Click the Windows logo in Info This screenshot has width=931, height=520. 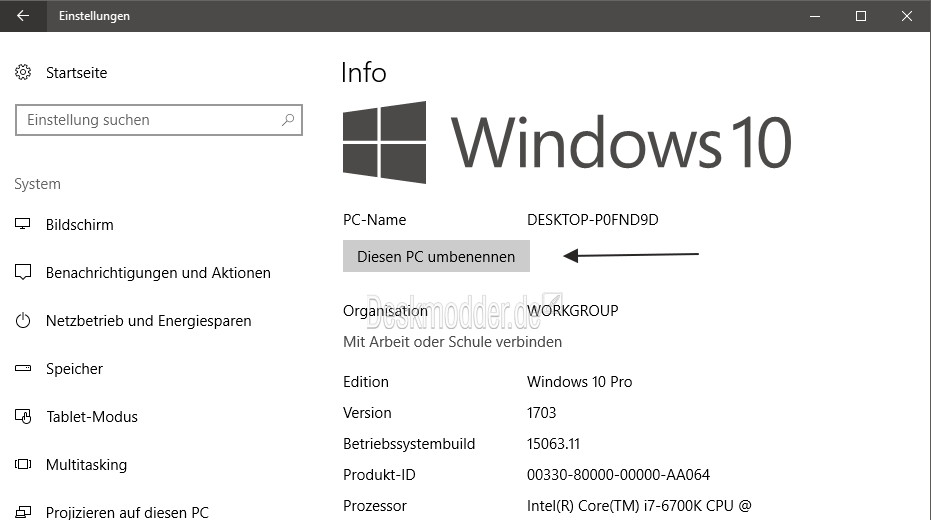click(x=384, y=142)
